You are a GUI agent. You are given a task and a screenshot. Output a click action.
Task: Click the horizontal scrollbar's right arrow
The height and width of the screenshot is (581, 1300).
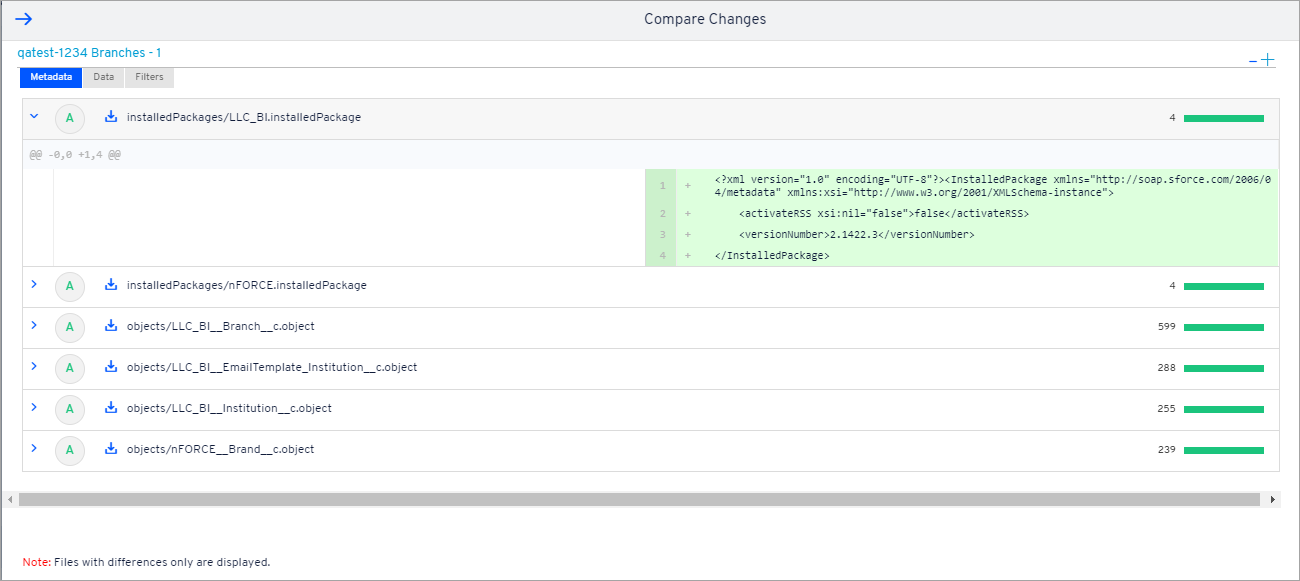point(1271,497)
